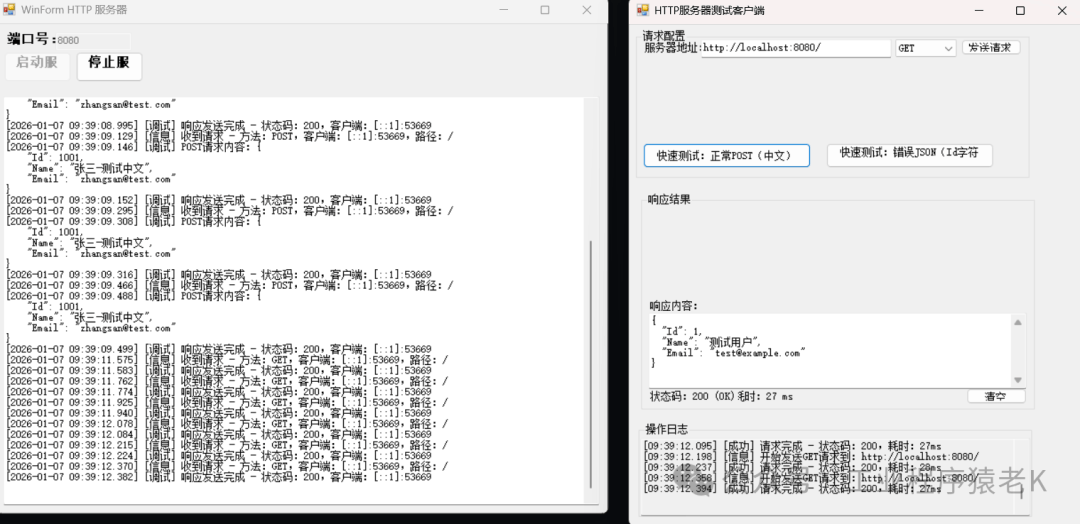Click the 端口号 port number field
The image size is (1080, 524).
92,40
